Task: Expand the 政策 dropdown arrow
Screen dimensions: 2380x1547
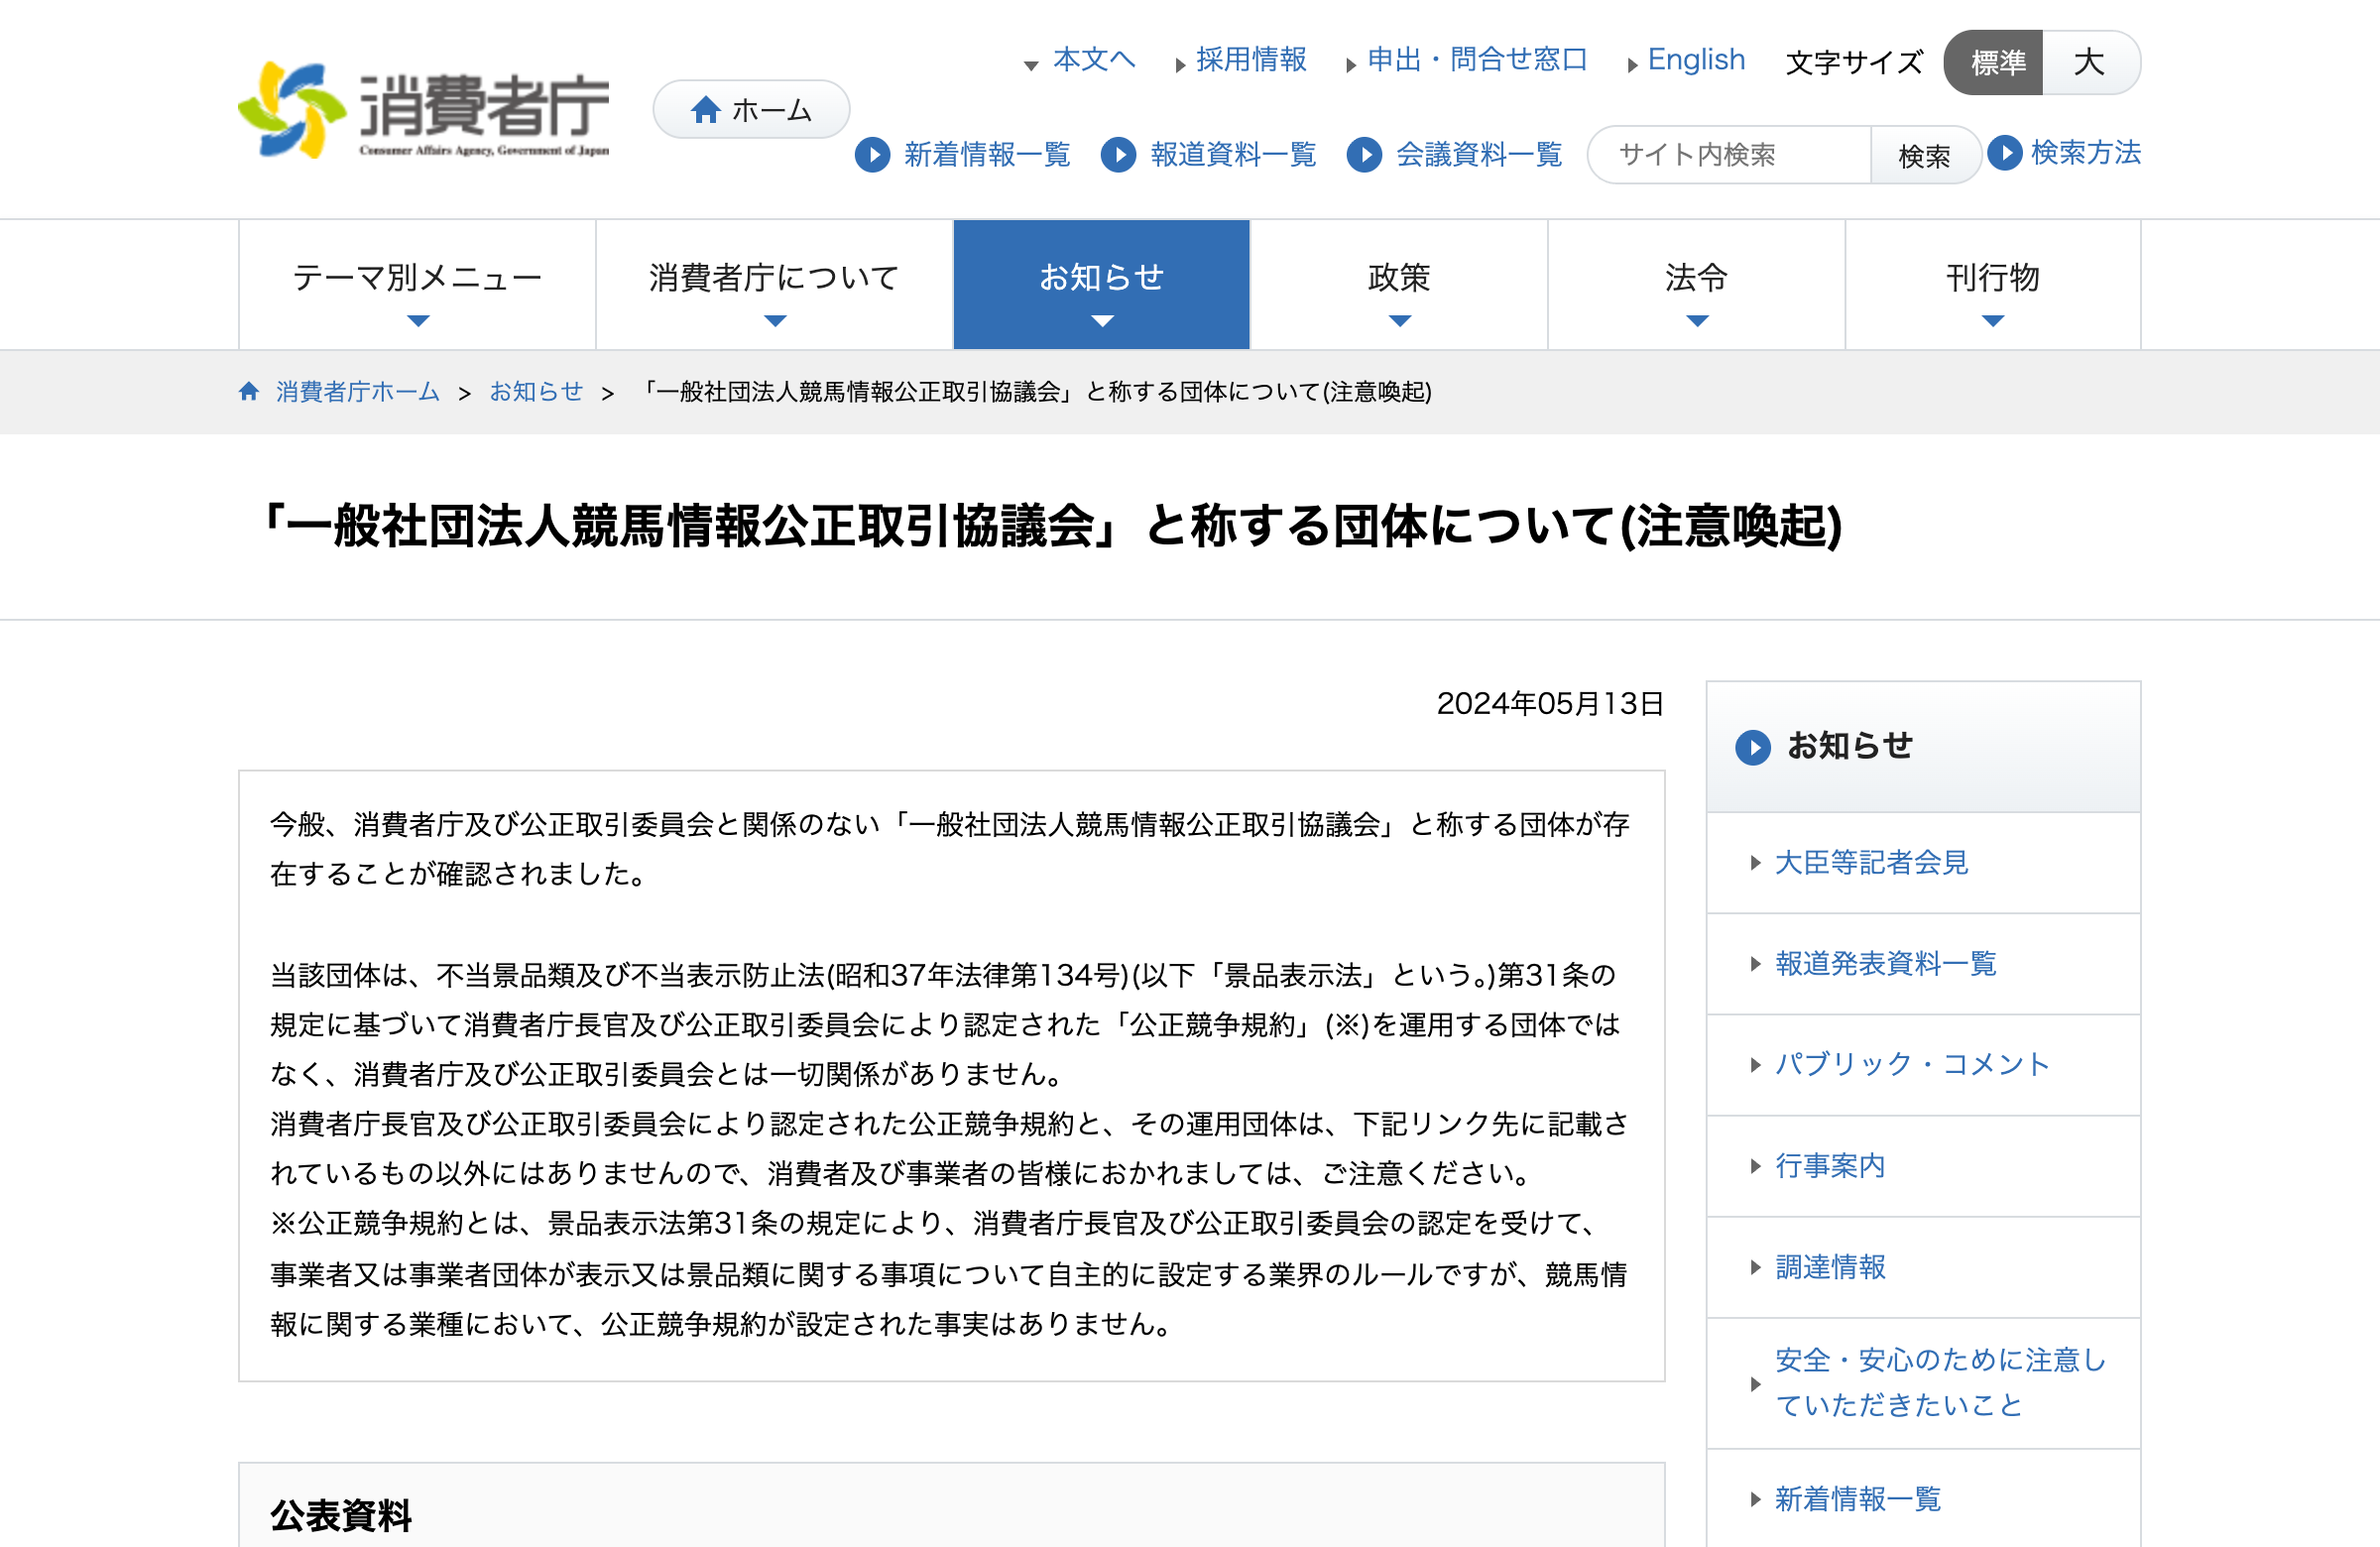Action: [1400, 321]
